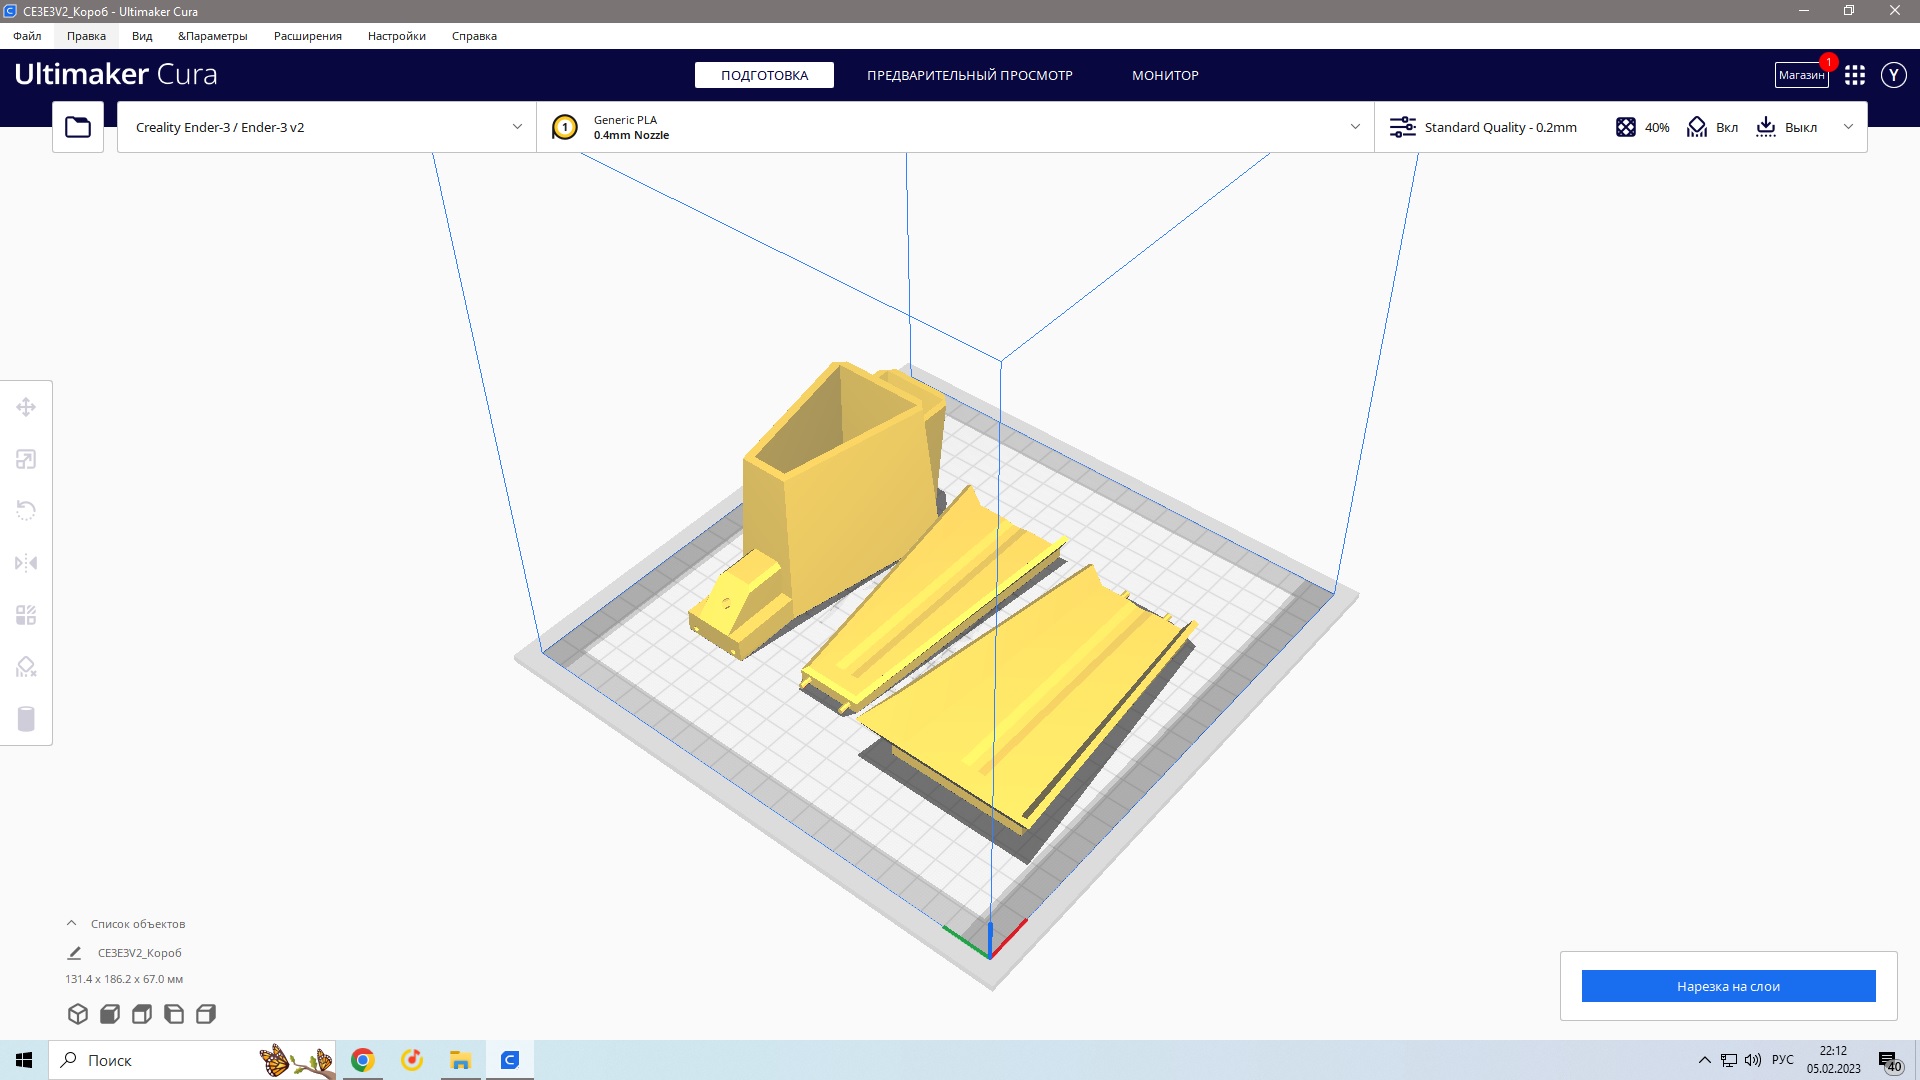Image resolution: width=1920 pixels, height=1080 pixels.
Task: Click the Нарезка на слои button
Action: pos(1728,986)
